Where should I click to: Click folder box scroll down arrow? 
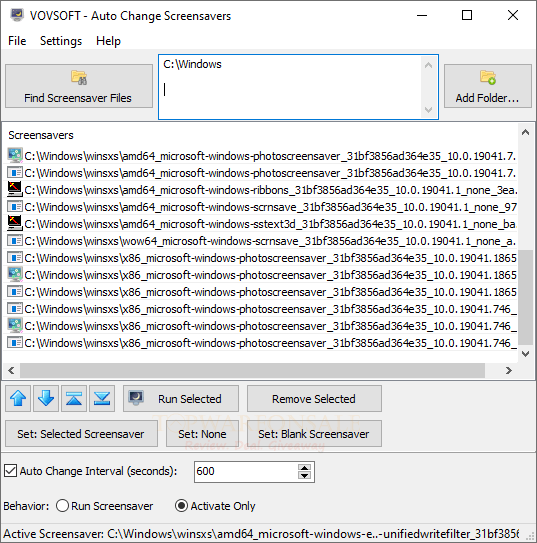pyautogui.click(x=428, y=110)
